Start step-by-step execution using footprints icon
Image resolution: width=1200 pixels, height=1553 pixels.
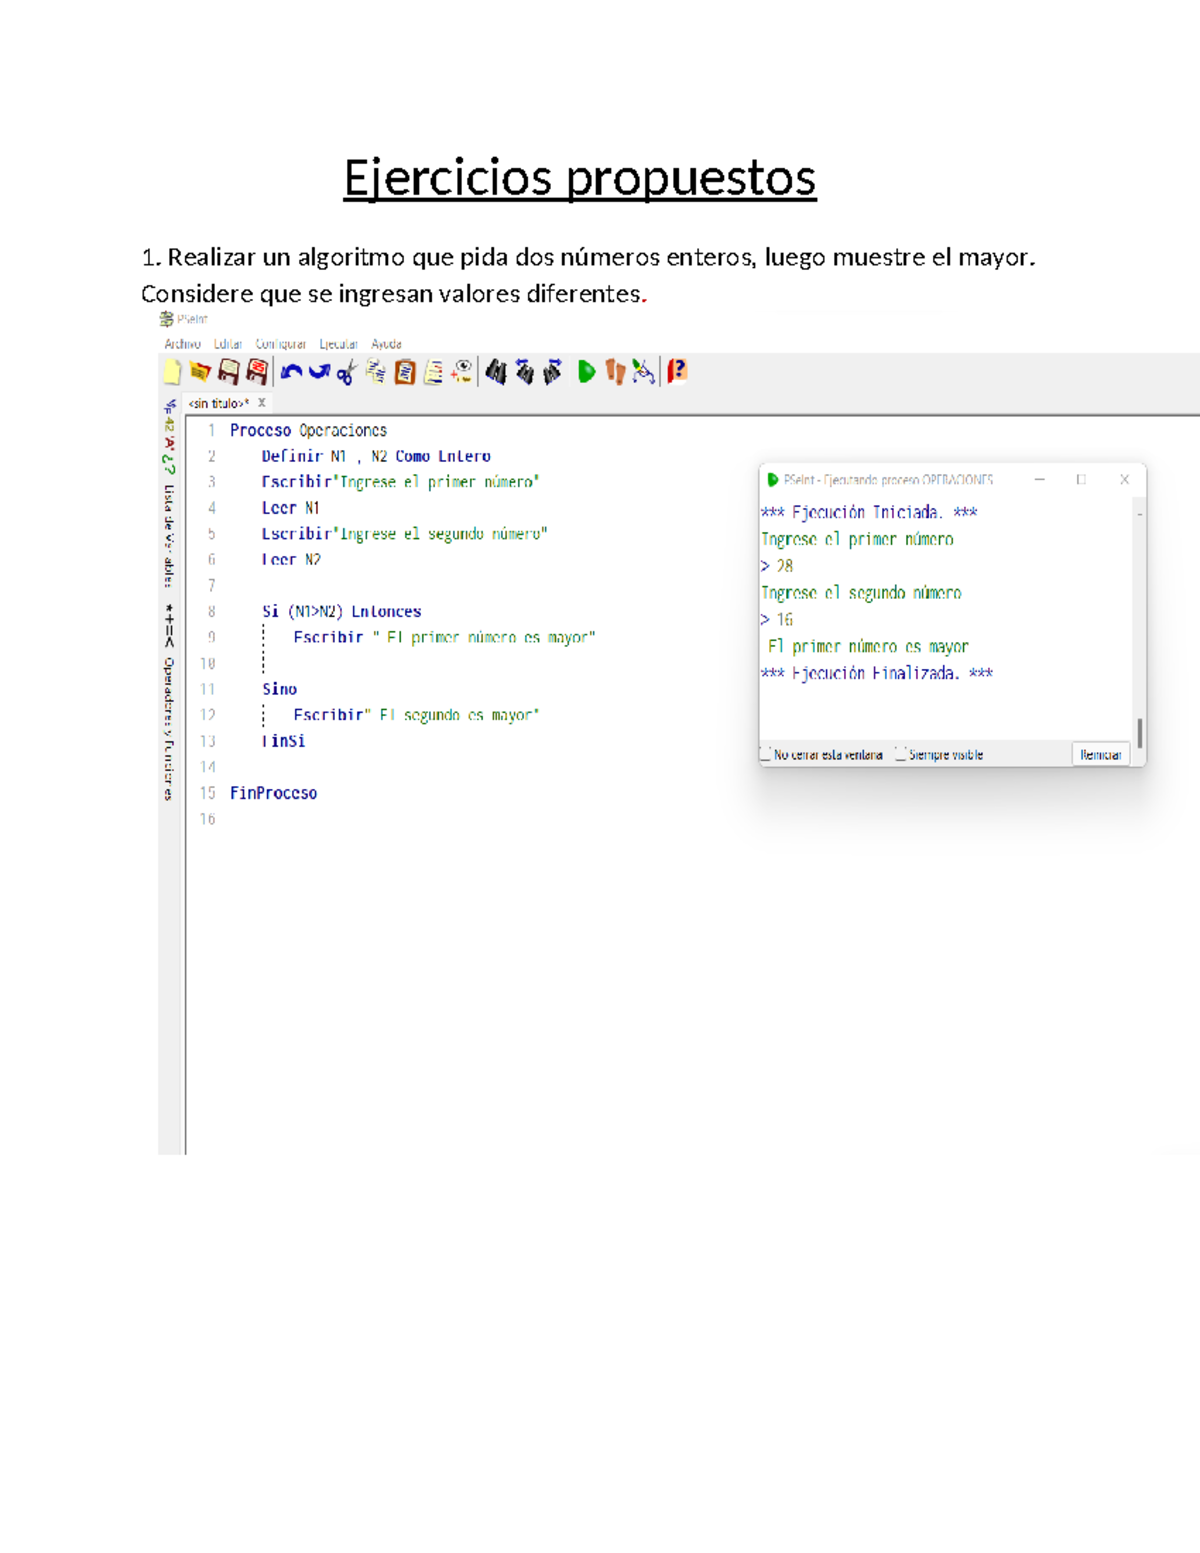(x=613, y=370)
